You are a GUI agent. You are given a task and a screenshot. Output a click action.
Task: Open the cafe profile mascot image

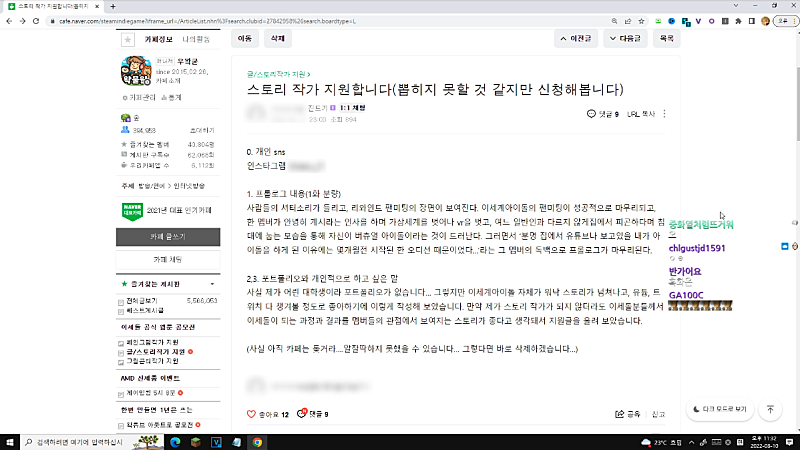coord(136,71)
